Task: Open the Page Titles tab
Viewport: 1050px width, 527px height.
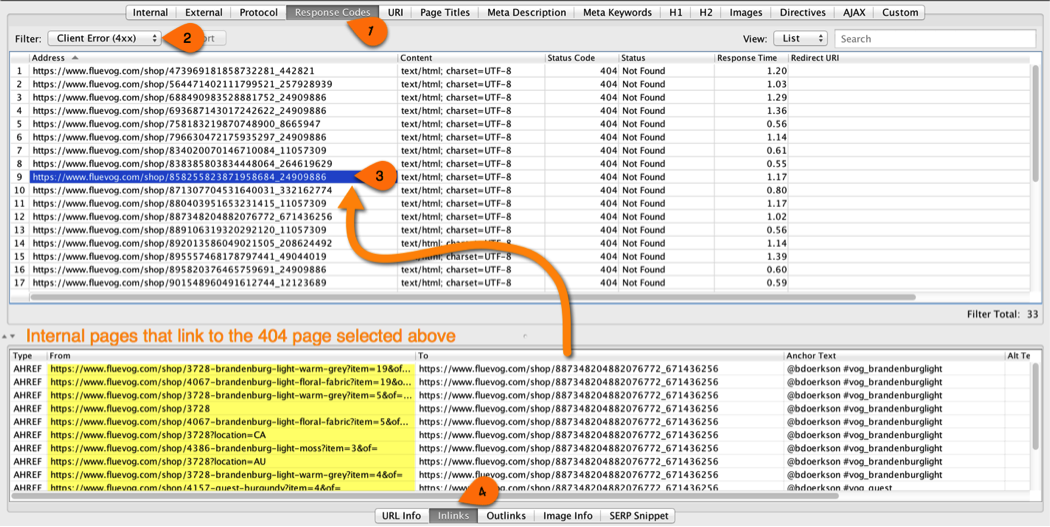Action: (445, 13)
